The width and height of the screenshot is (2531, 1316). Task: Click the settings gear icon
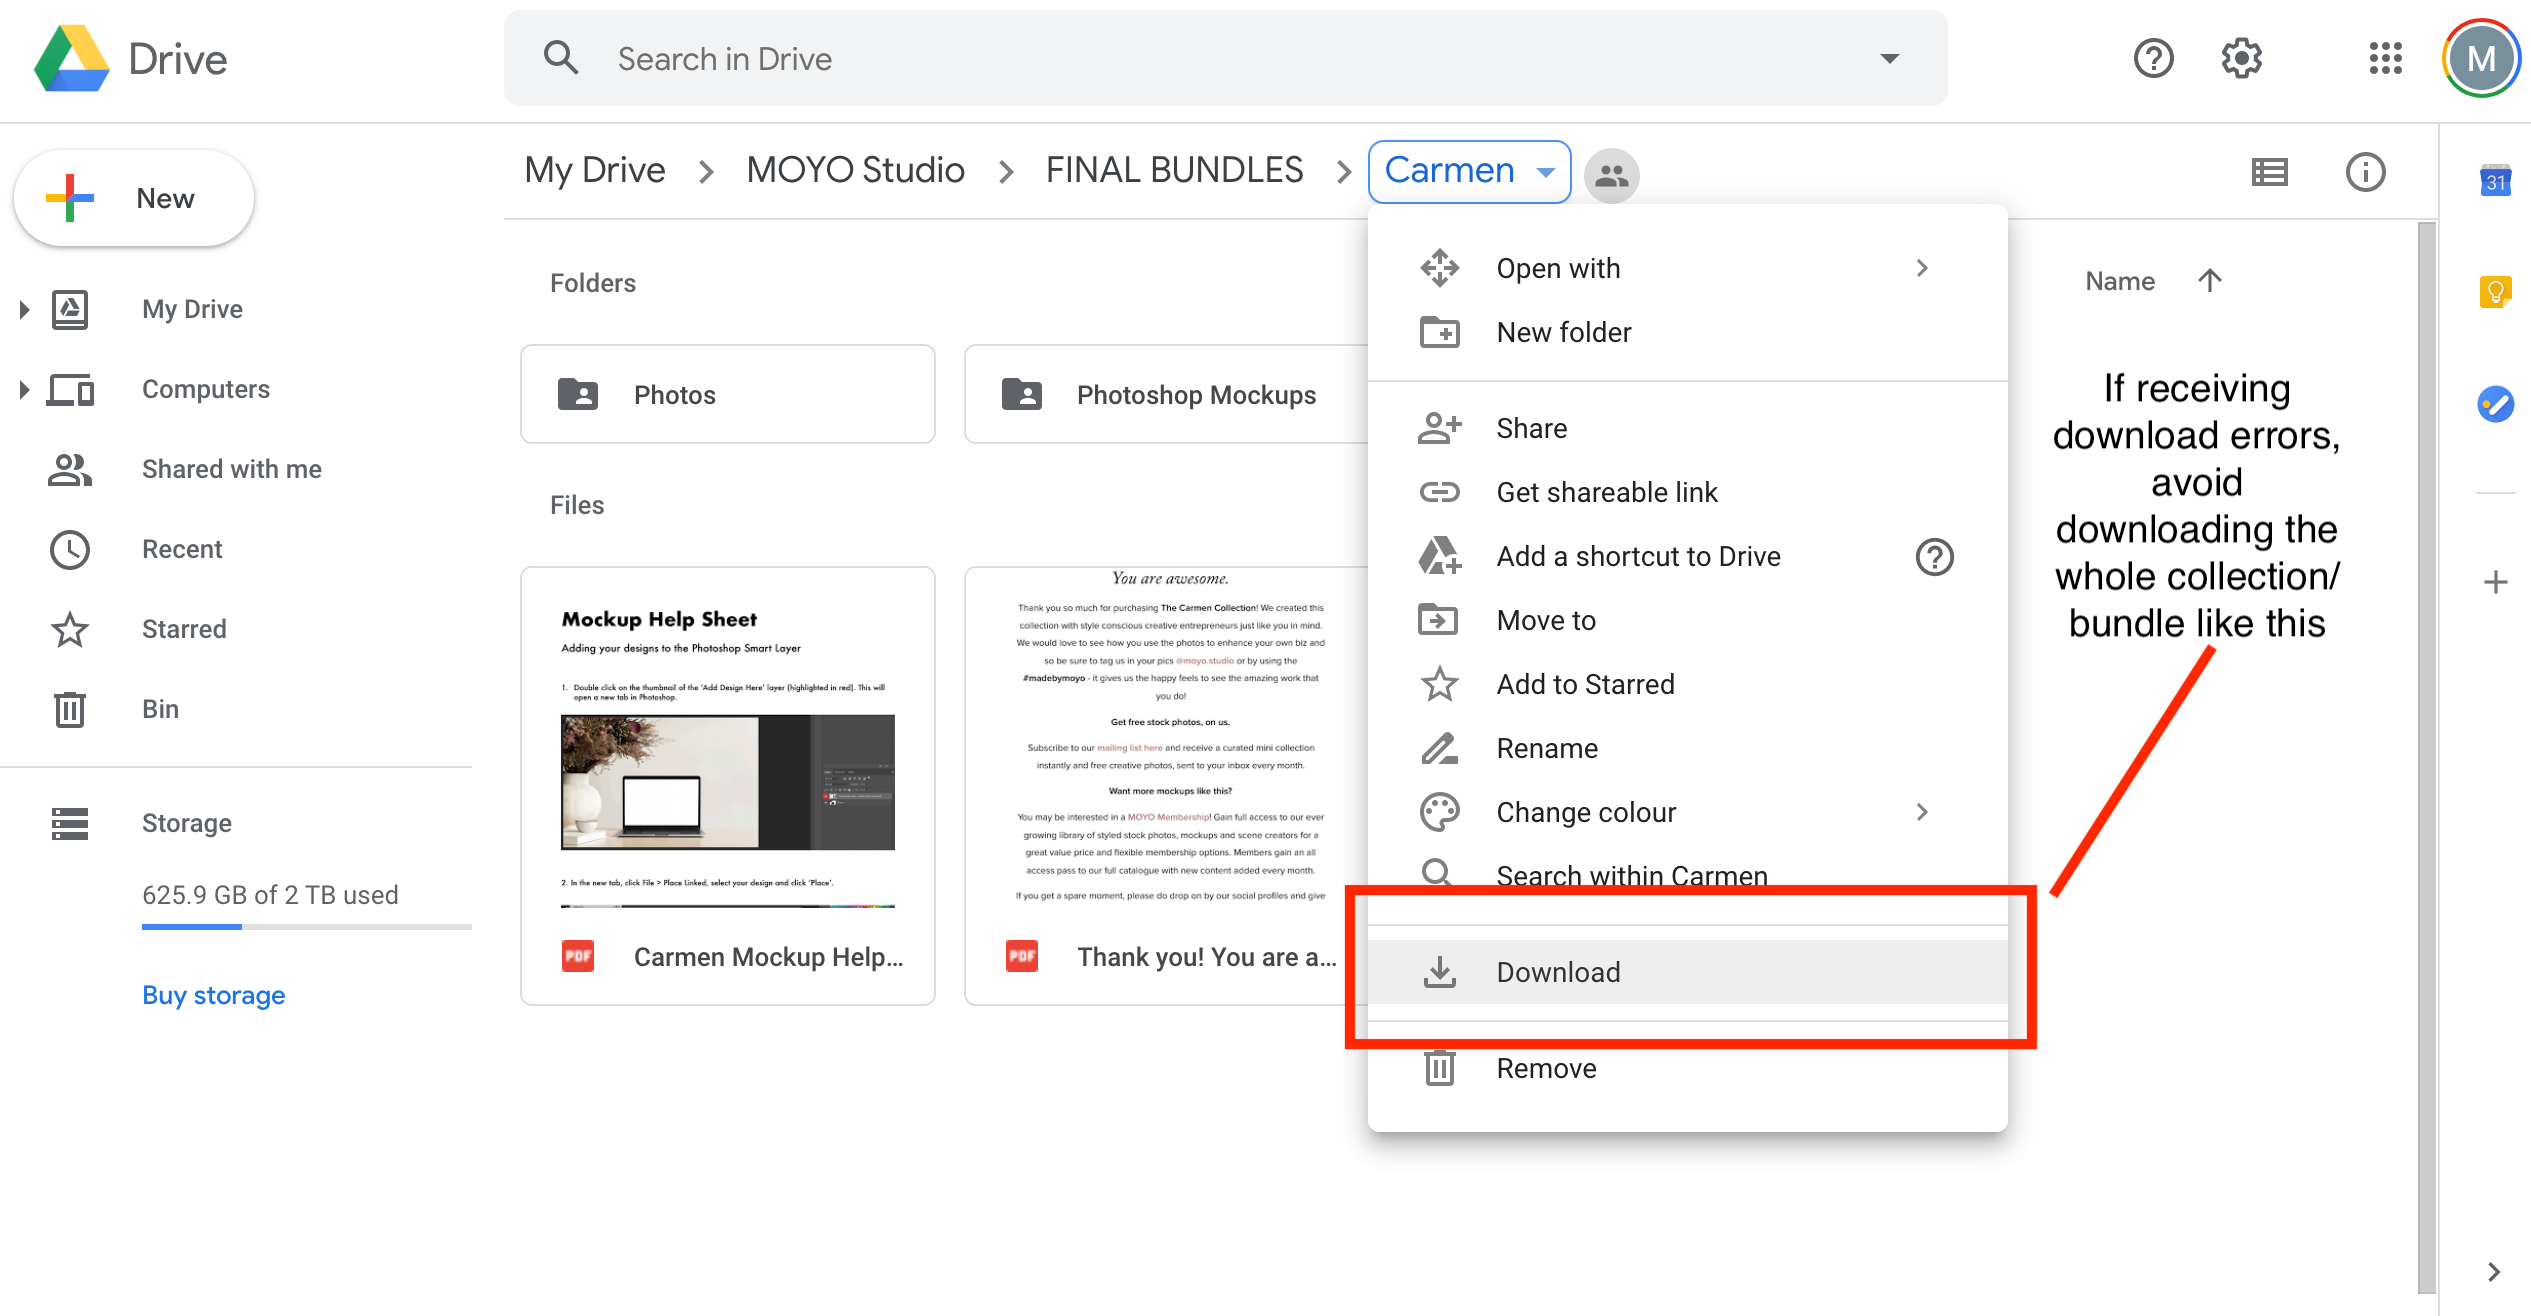click(2242, 59)
